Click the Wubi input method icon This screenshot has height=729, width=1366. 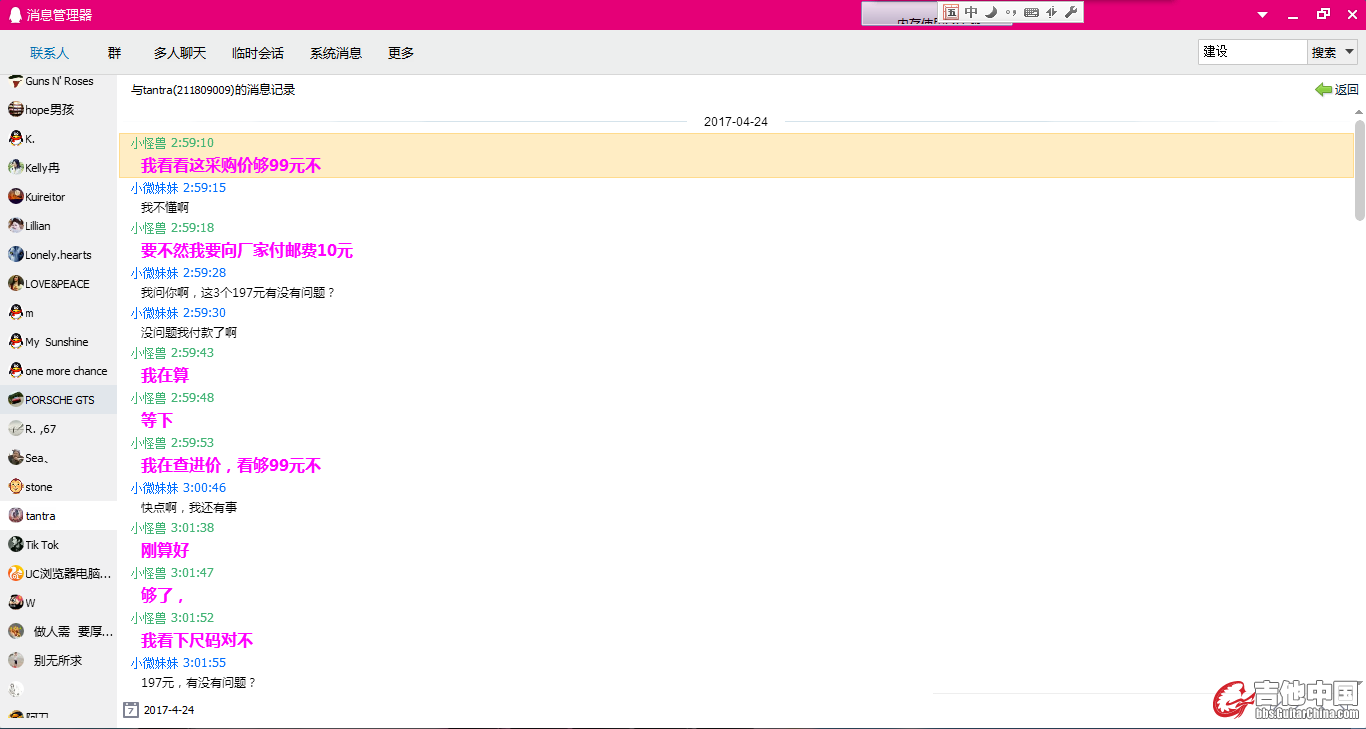click(x=951, y=12)
